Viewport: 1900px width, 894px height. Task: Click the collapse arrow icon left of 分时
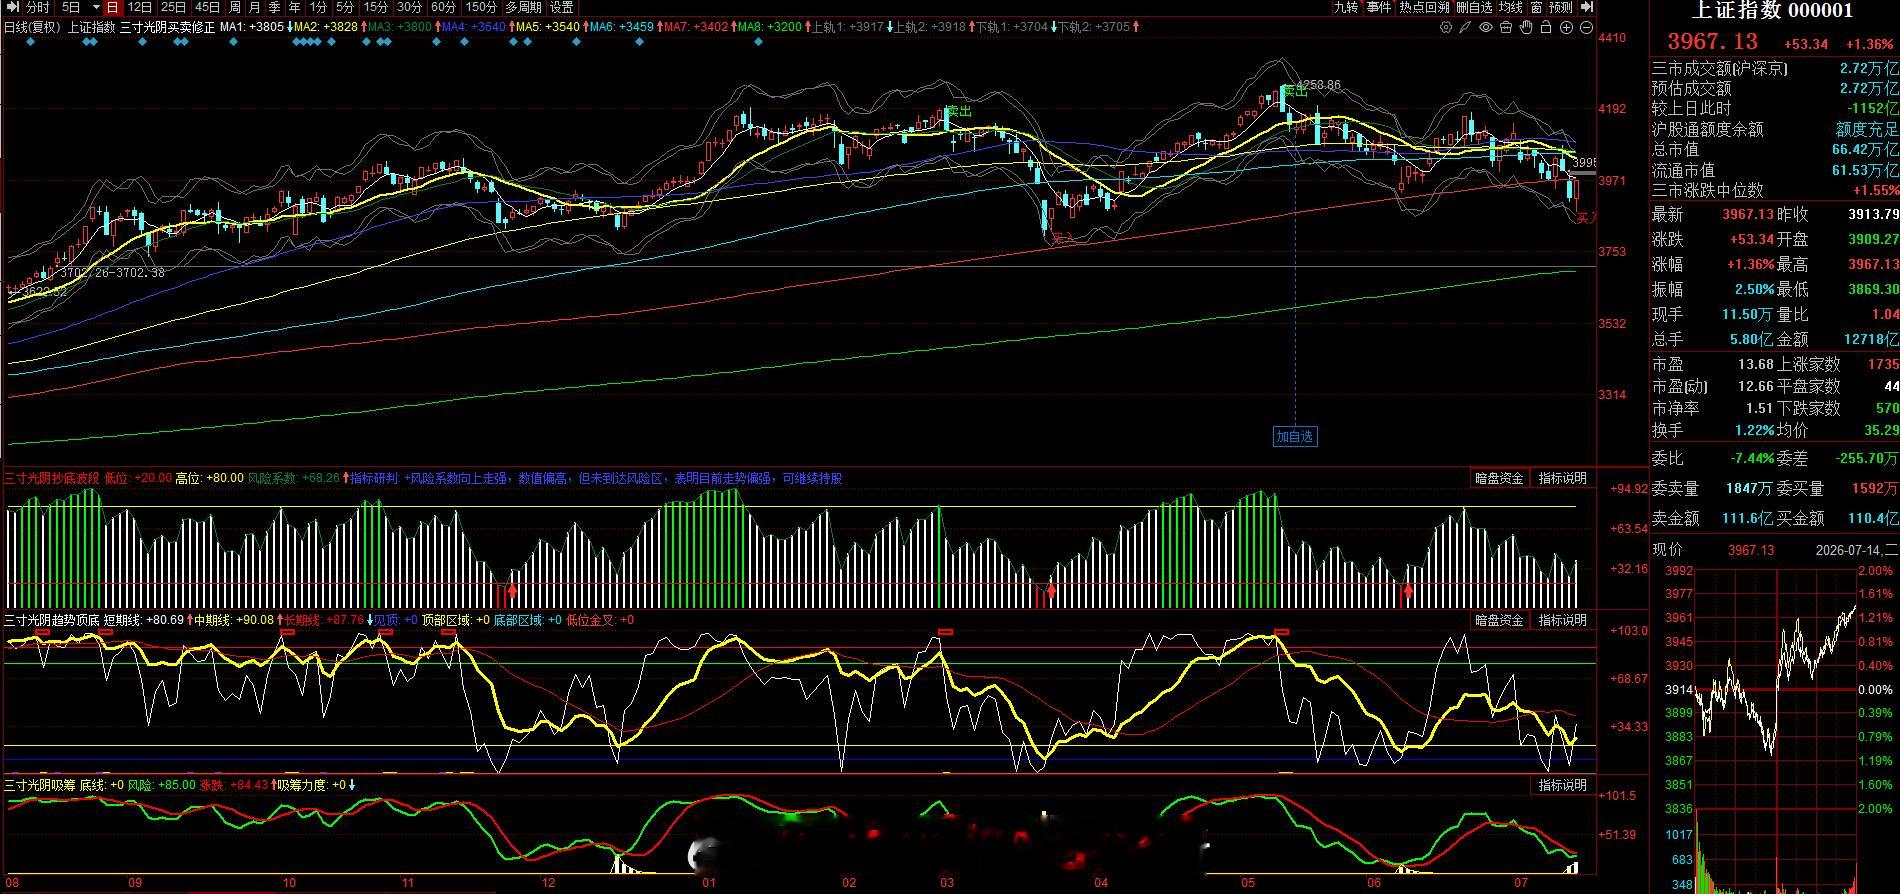(13, 7)
